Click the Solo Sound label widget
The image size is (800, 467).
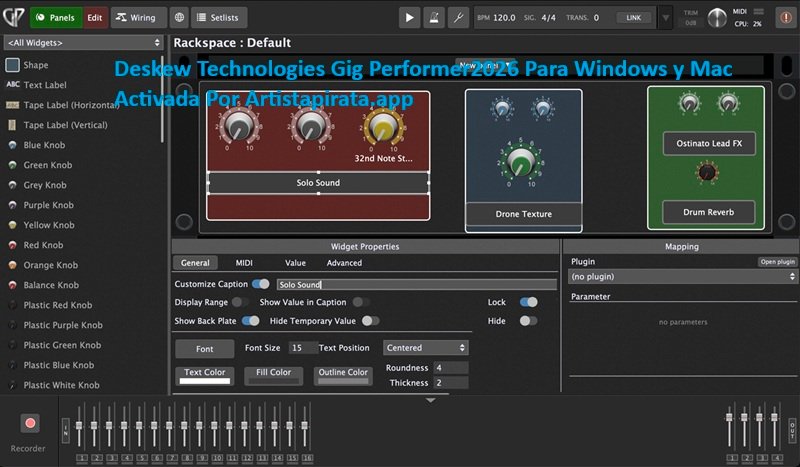318,183
